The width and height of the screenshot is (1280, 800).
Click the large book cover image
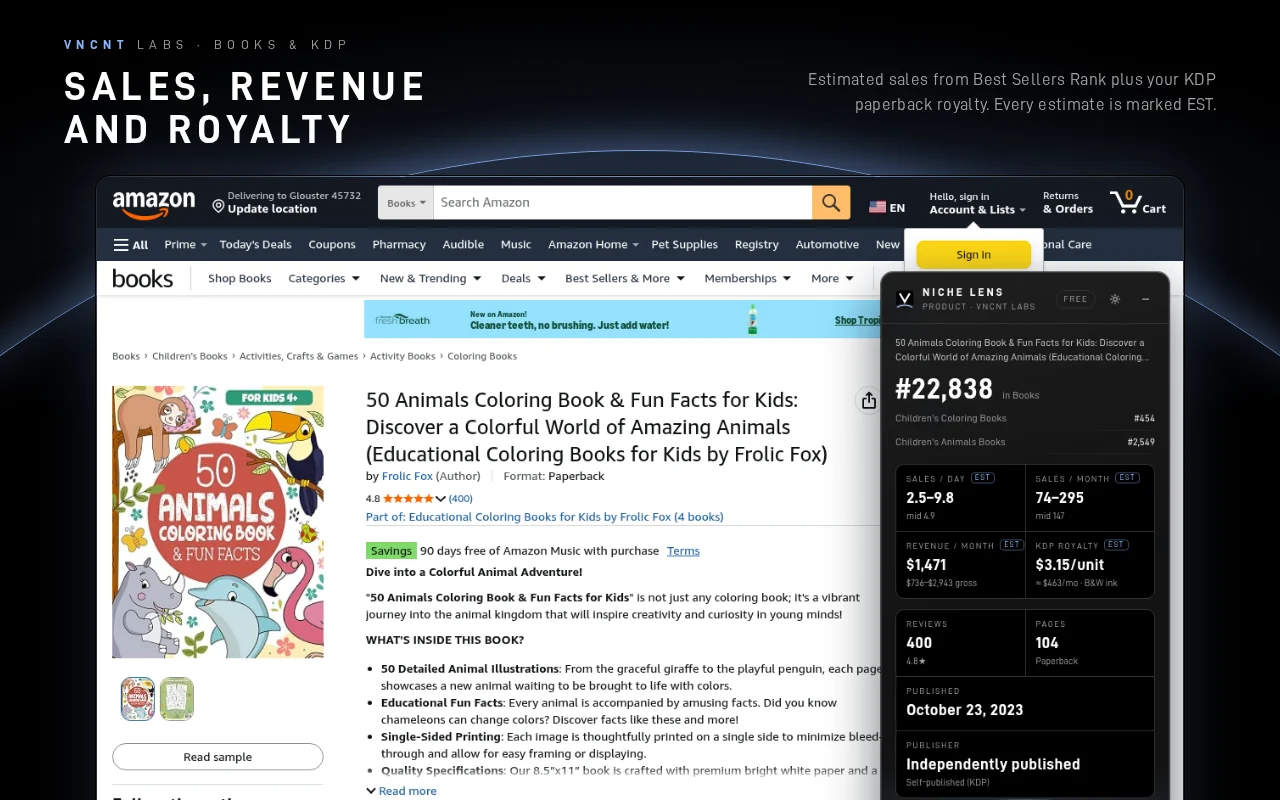click(x=218, y=522)
